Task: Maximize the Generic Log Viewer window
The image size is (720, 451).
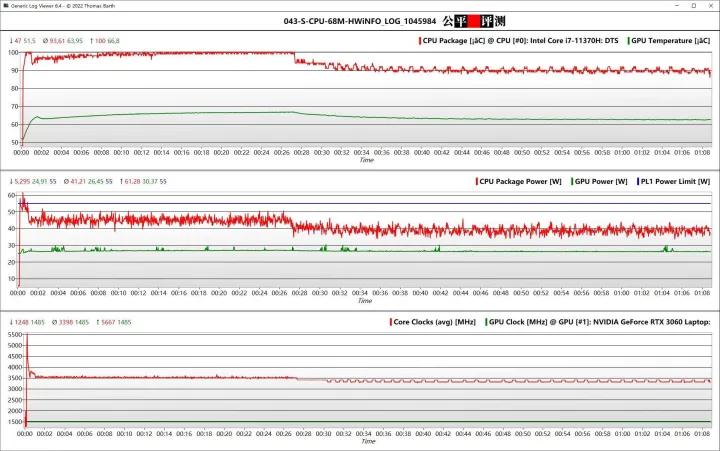Action: point(694,6)
